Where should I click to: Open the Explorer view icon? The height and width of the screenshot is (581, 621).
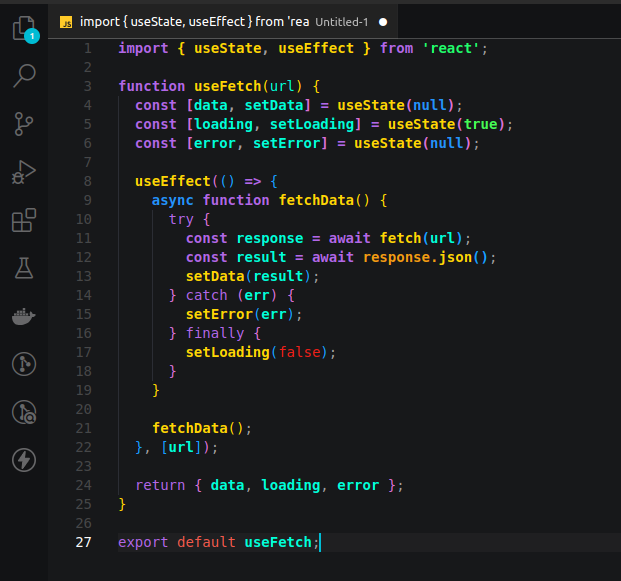point(25,29)
